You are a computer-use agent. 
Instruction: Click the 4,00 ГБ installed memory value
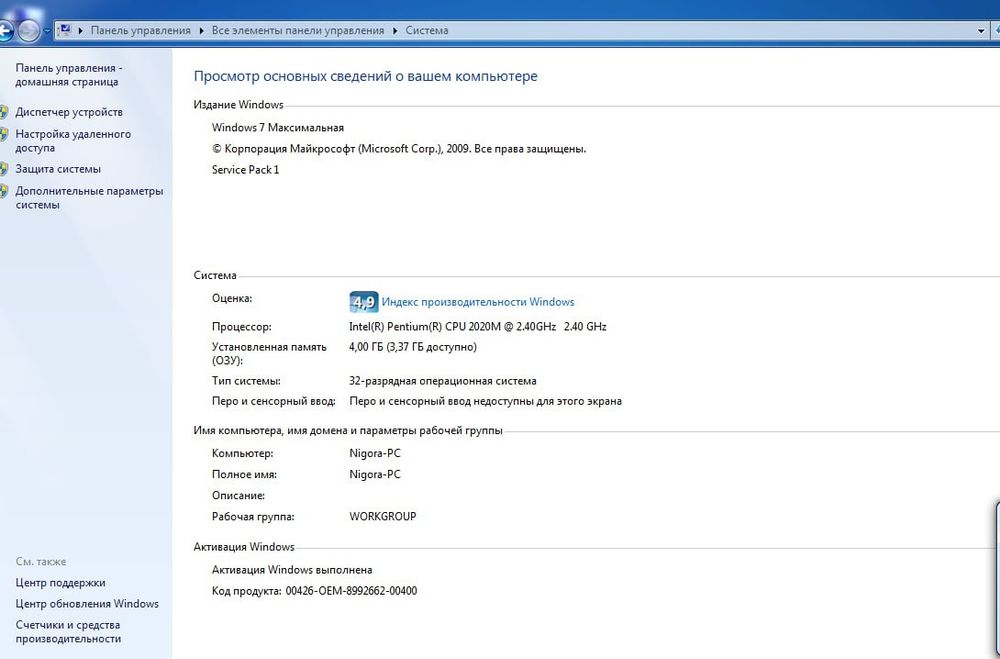[x=413, y=347]
